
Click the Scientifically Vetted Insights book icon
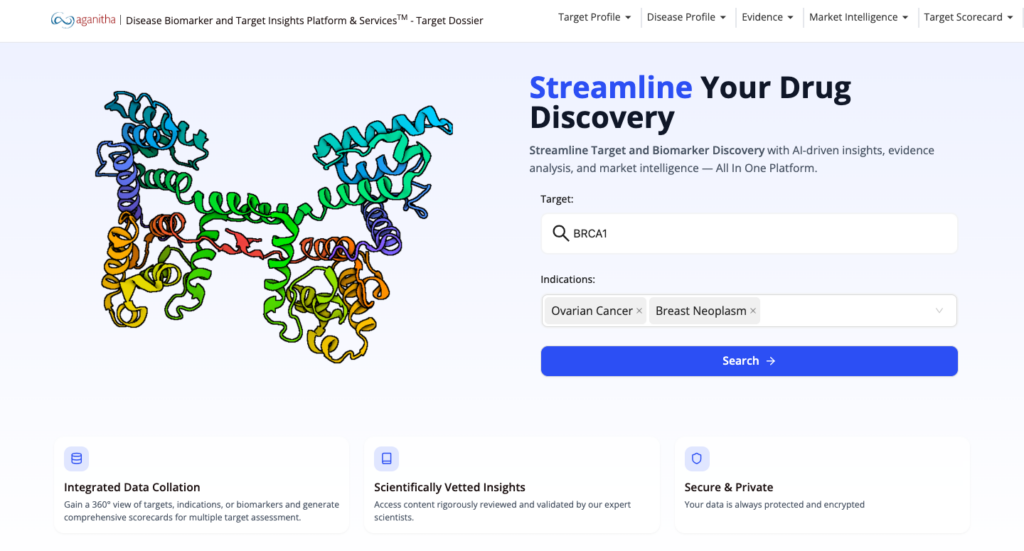[386, 459]
